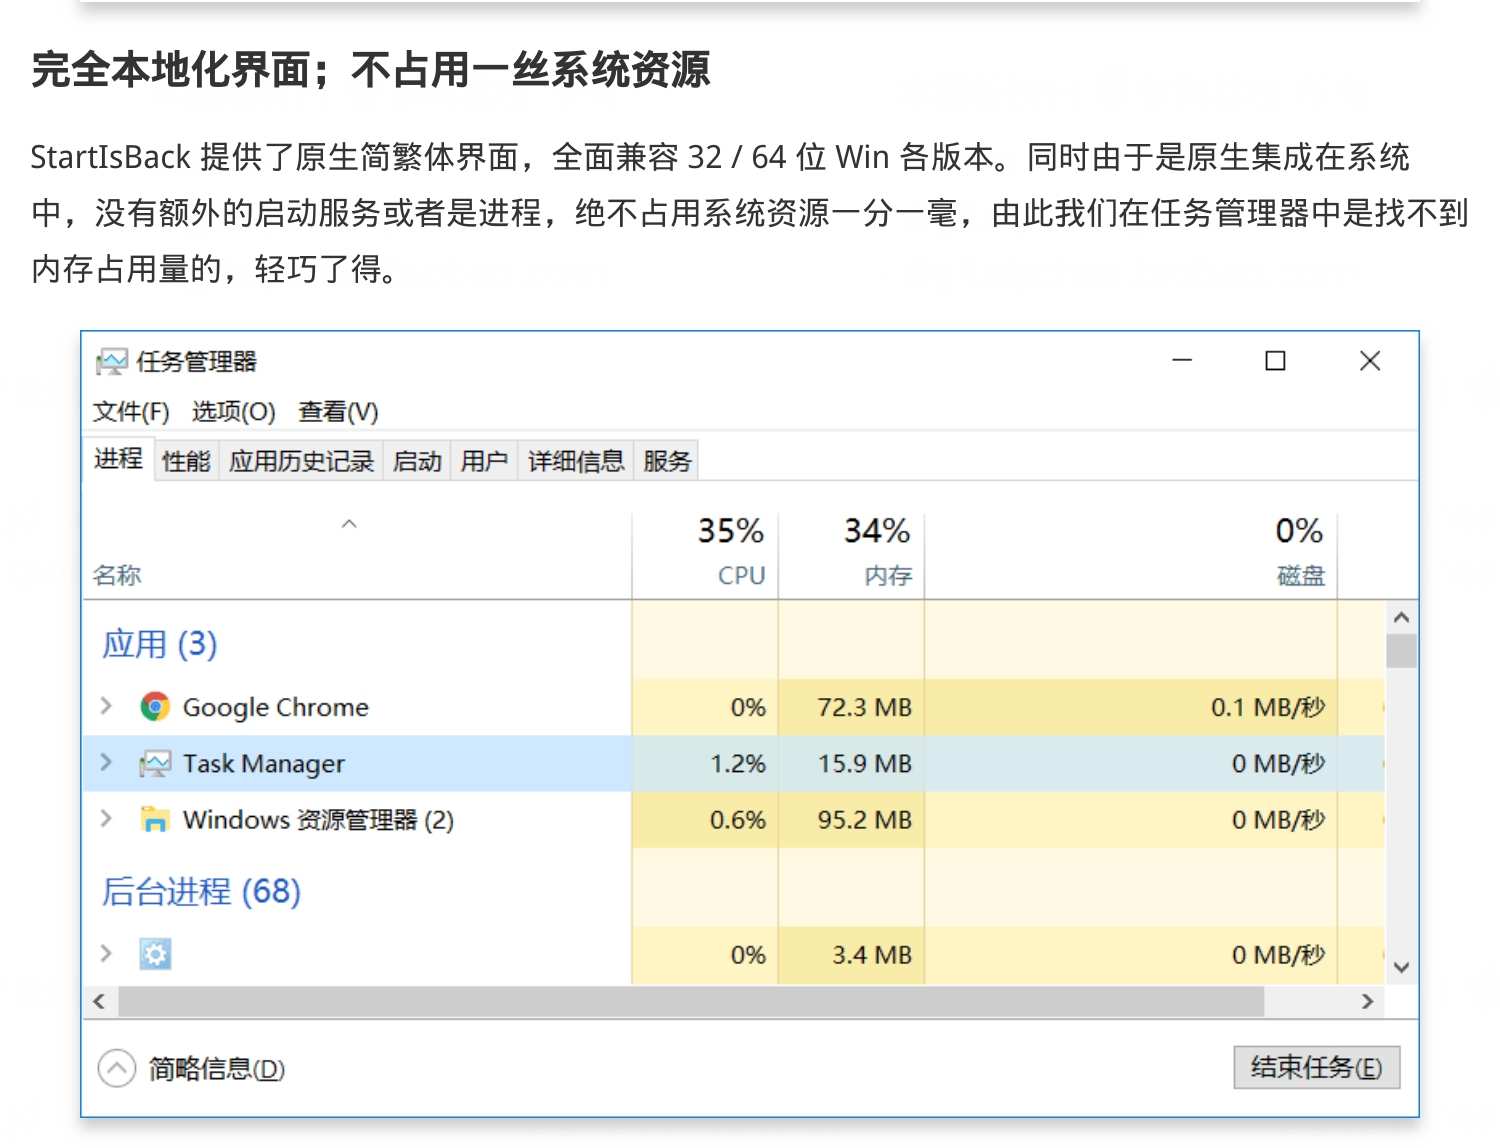Viewport: 1500px width, 1148px height.
Task: Click the Windows 资源管理器 folder icon
Action: coord(155,820)
